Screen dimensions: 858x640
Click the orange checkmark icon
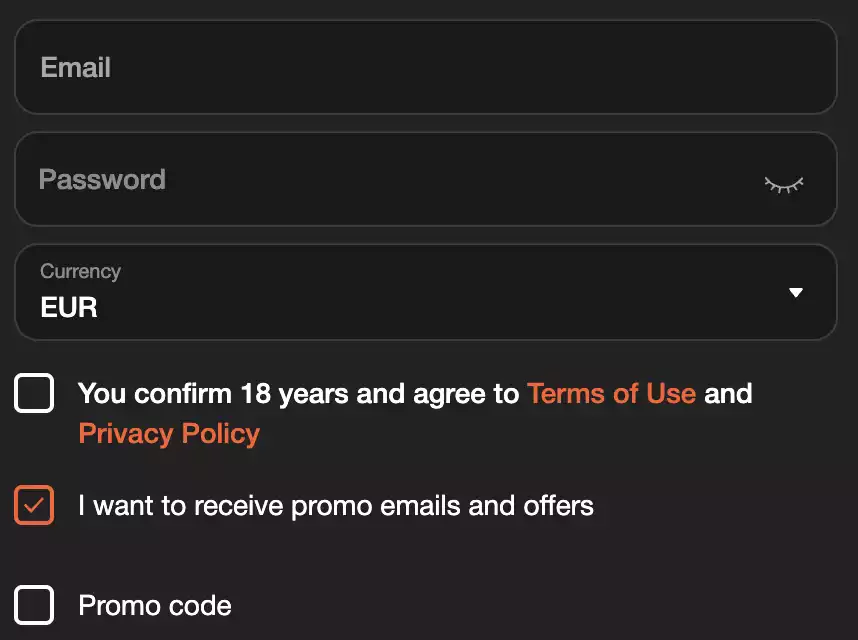34,505
